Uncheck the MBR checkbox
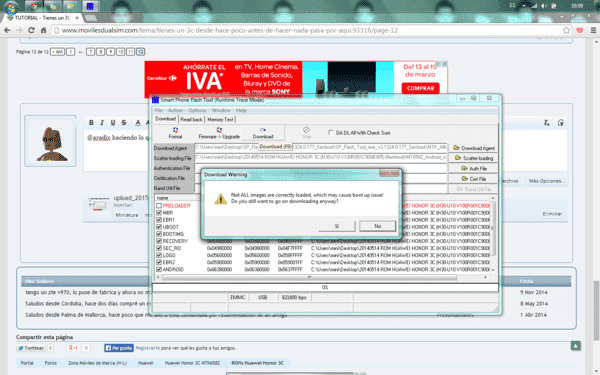This screenshot has width=600, height=375. (159, 213)
